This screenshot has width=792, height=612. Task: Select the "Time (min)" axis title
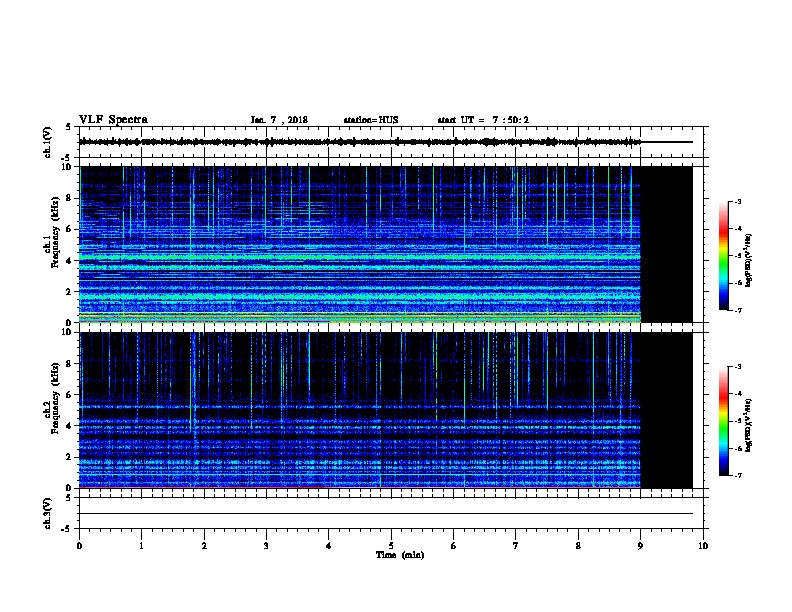tap(400, 555)
